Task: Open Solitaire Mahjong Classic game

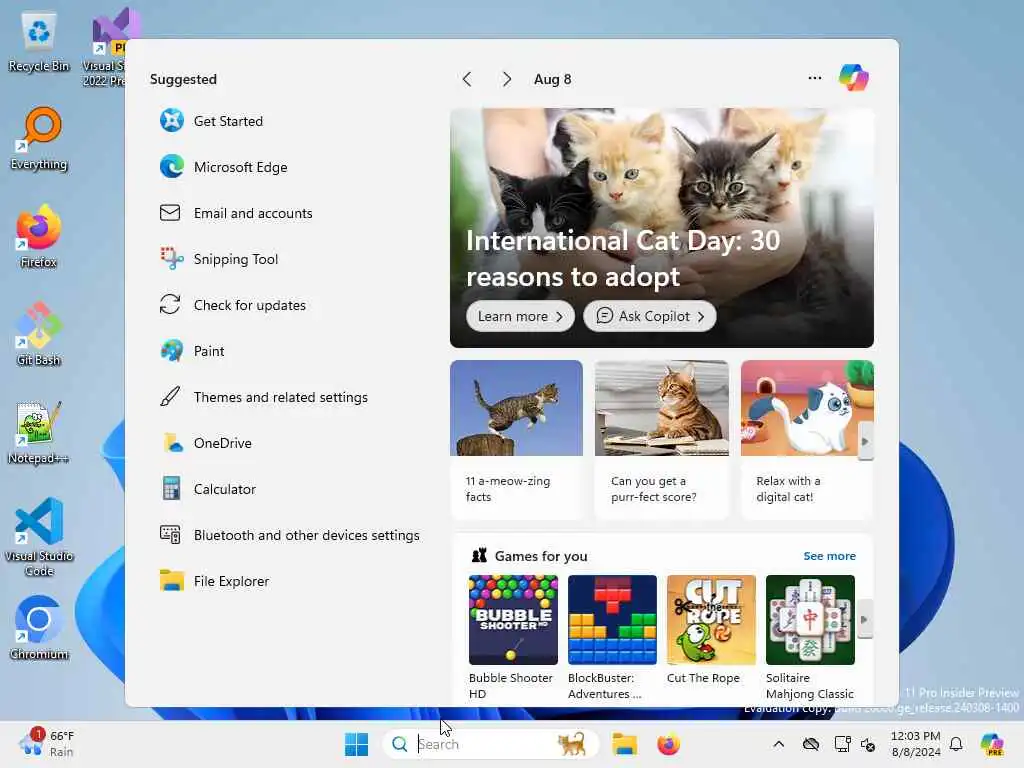Action: (810, 637)
